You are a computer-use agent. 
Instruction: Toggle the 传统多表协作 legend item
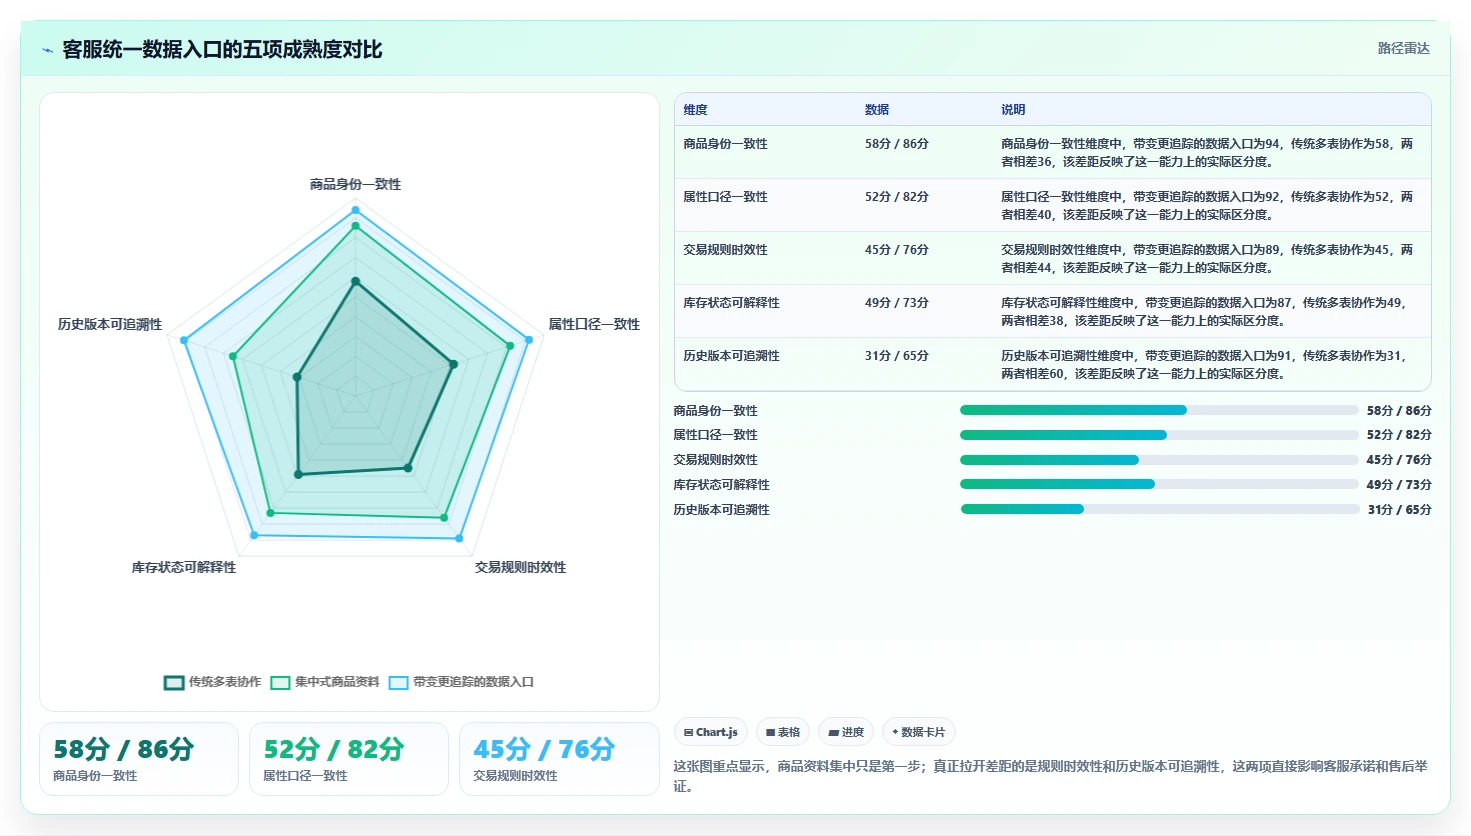pos(213,682)
